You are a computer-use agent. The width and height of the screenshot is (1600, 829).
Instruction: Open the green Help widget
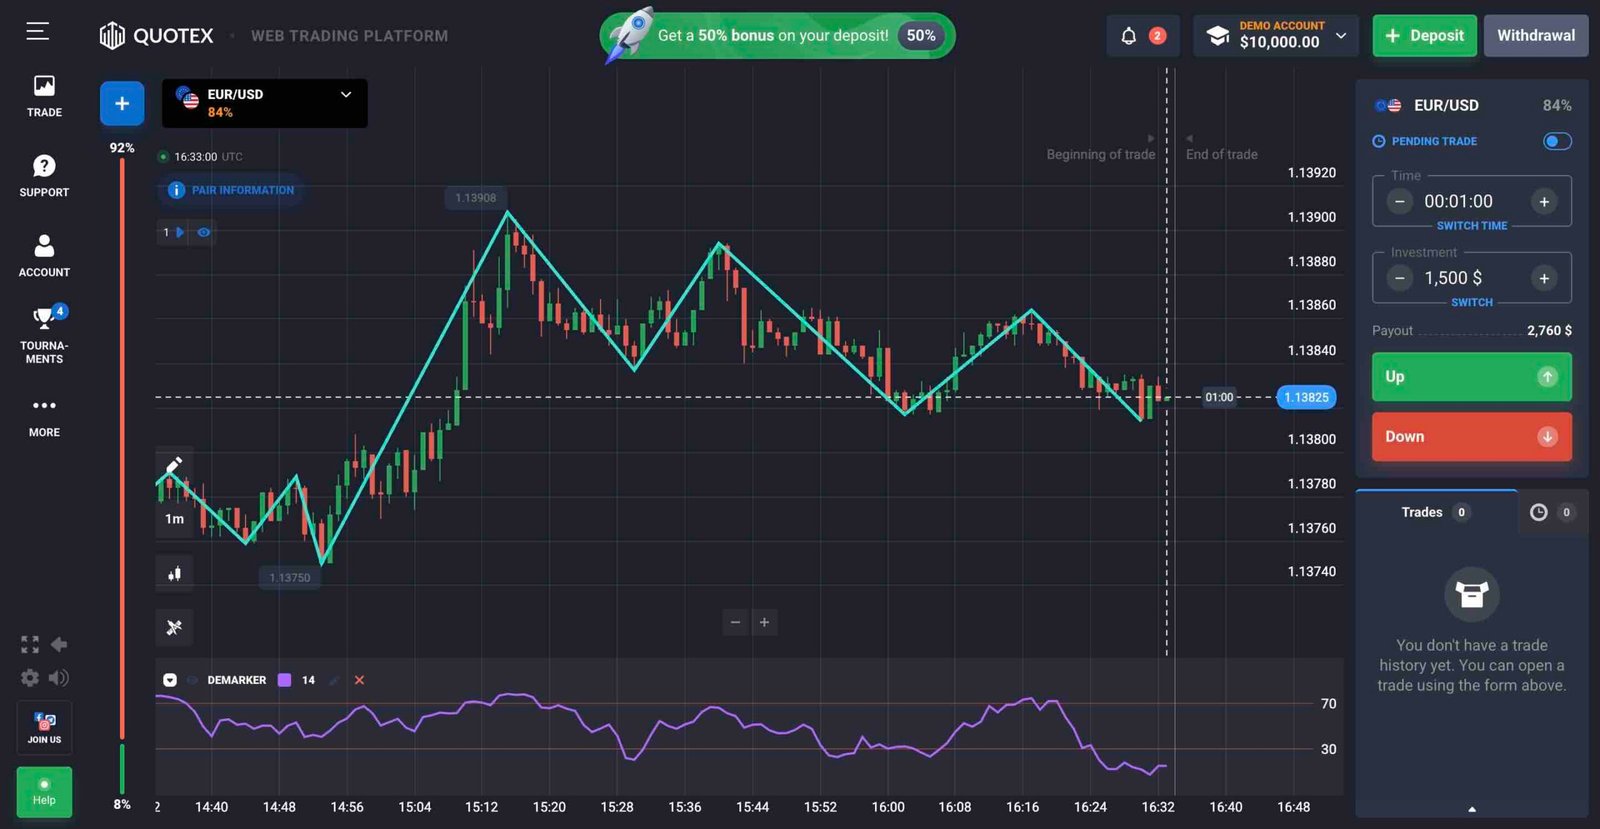(44, 792)
